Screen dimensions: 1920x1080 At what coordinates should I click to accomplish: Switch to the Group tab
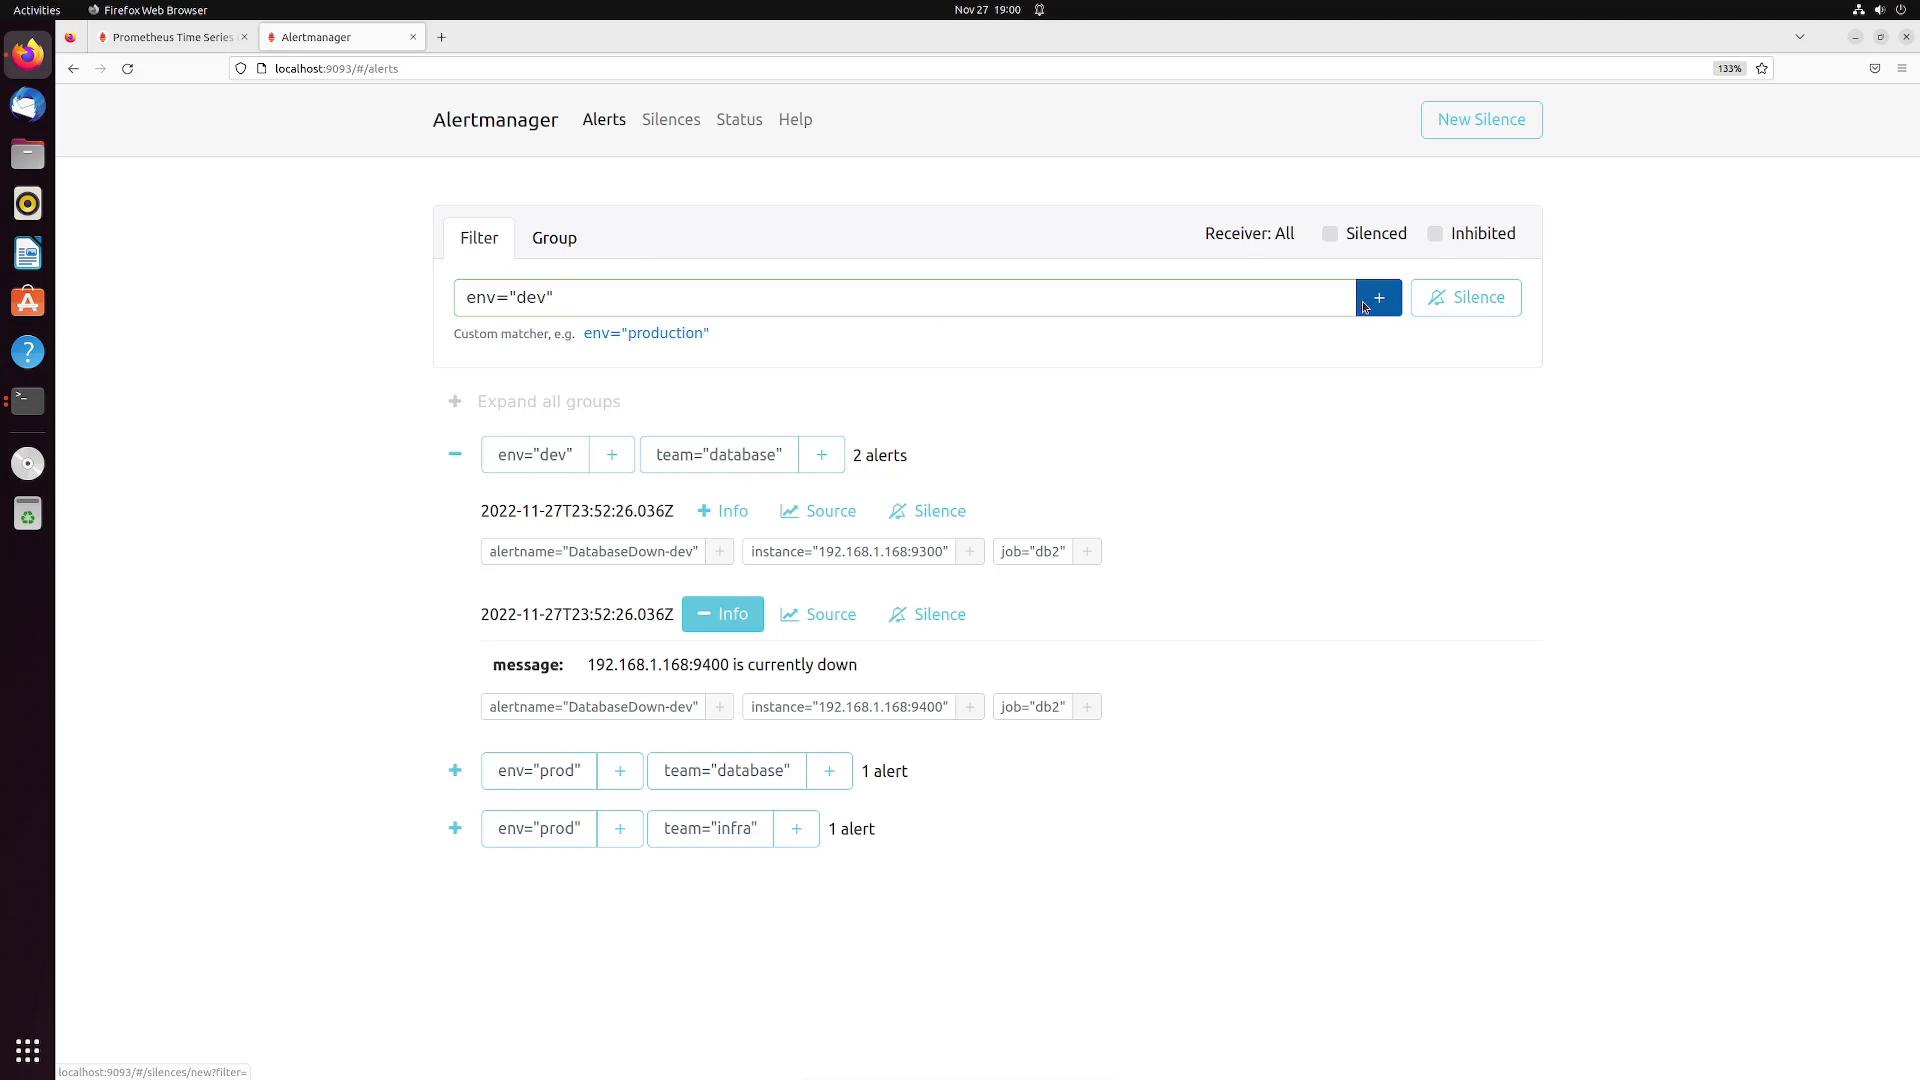554,239
